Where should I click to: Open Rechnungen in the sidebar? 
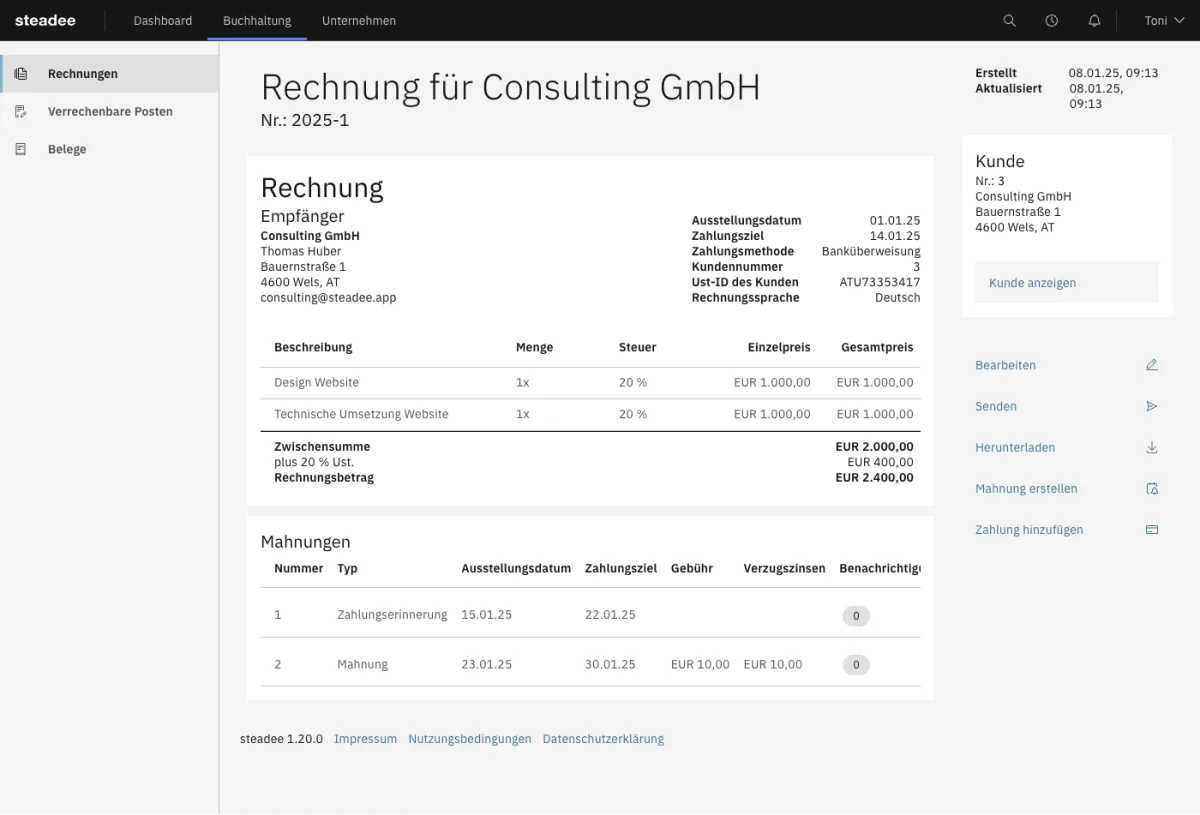click(x=83, y=74)
